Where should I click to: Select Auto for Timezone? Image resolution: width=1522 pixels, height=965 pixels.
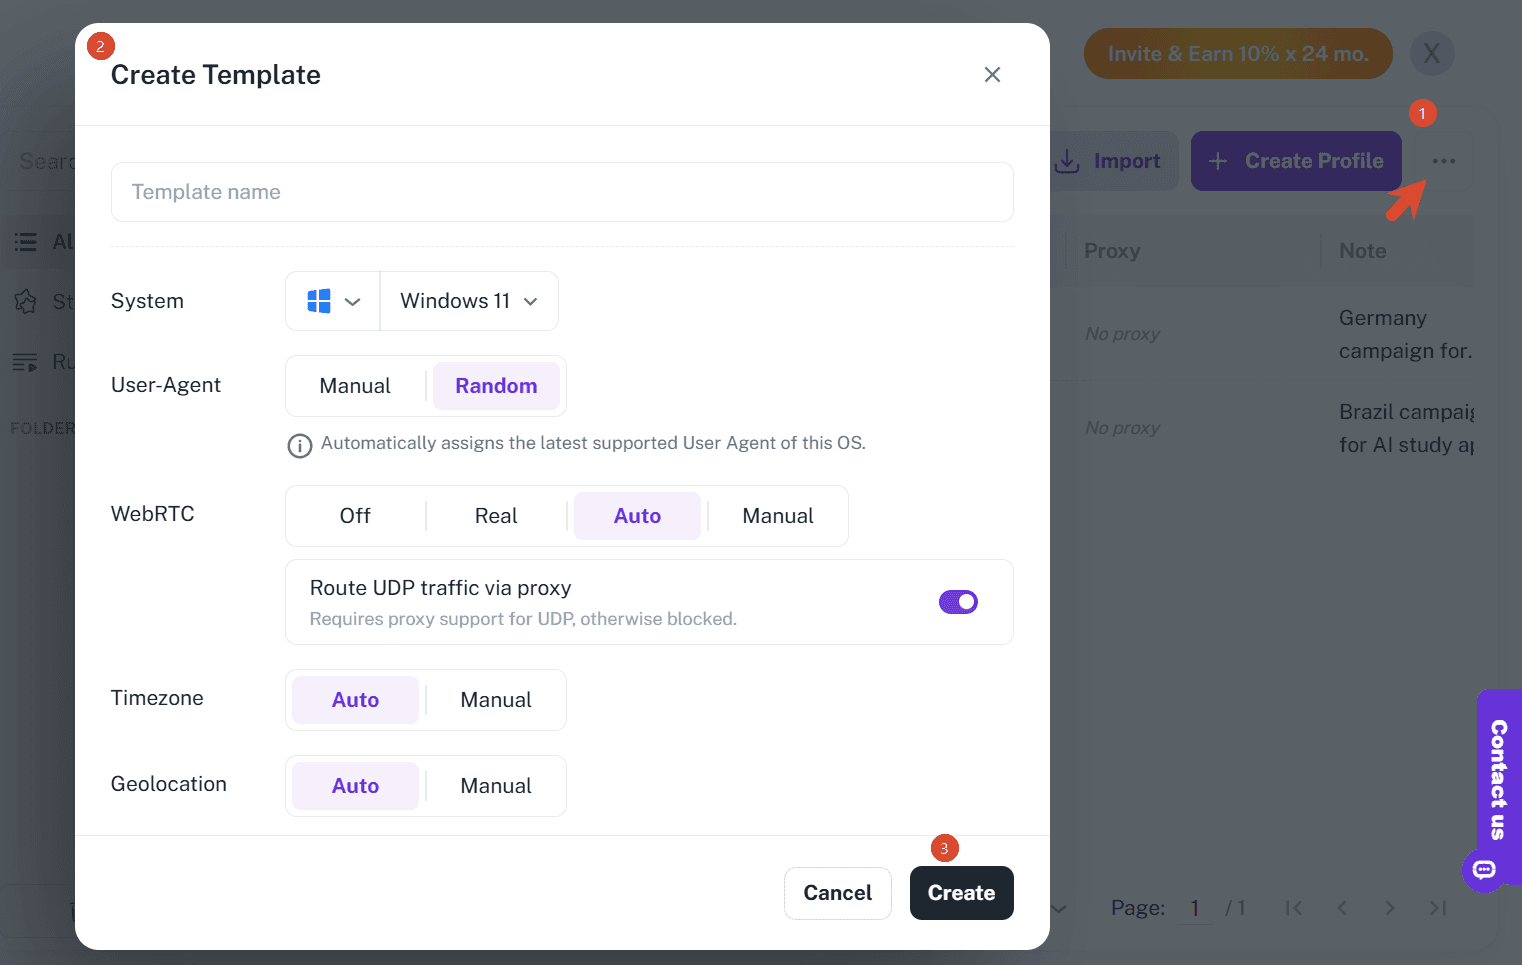355,700
